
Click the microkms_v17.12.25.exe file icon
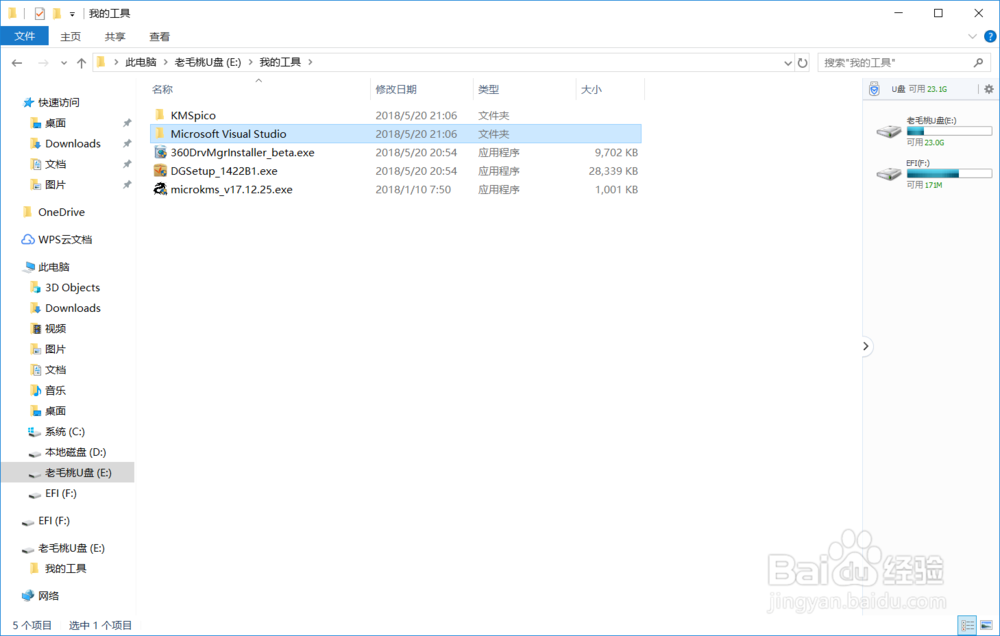pos(160,189)
